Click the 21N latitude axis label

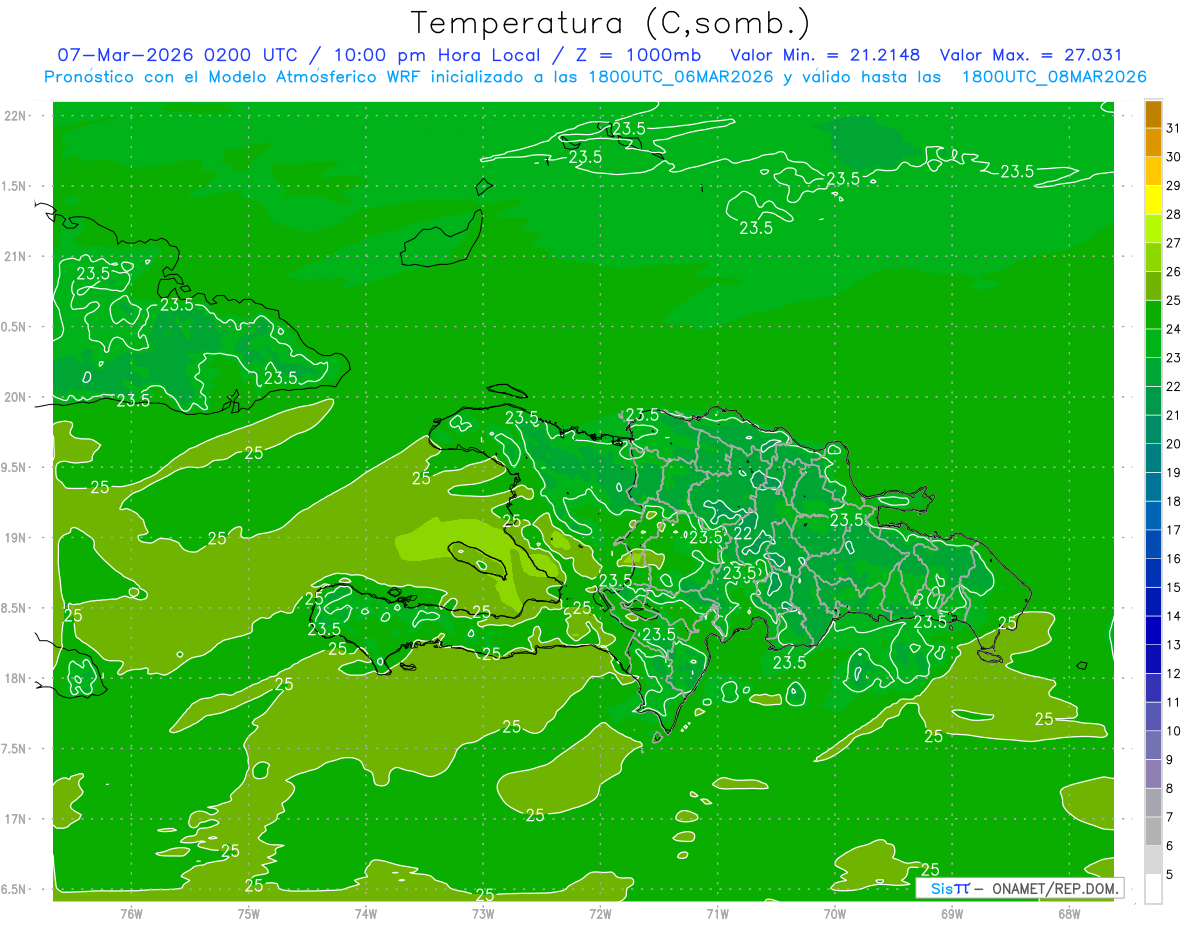tap(16, 256)
